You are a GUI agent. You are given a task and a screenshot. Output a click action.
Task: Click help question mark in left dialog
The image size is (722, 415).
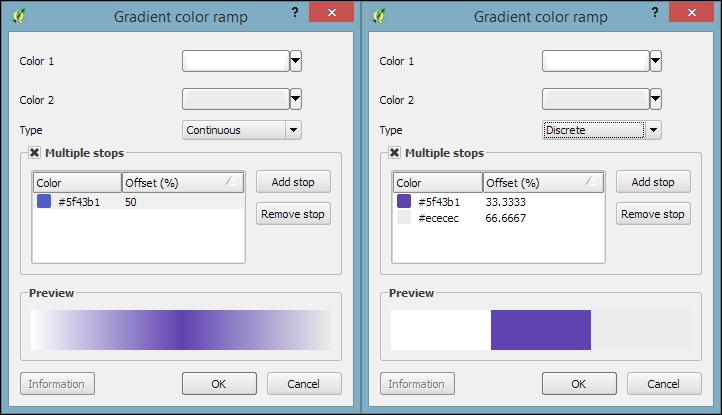coord(295,12)
